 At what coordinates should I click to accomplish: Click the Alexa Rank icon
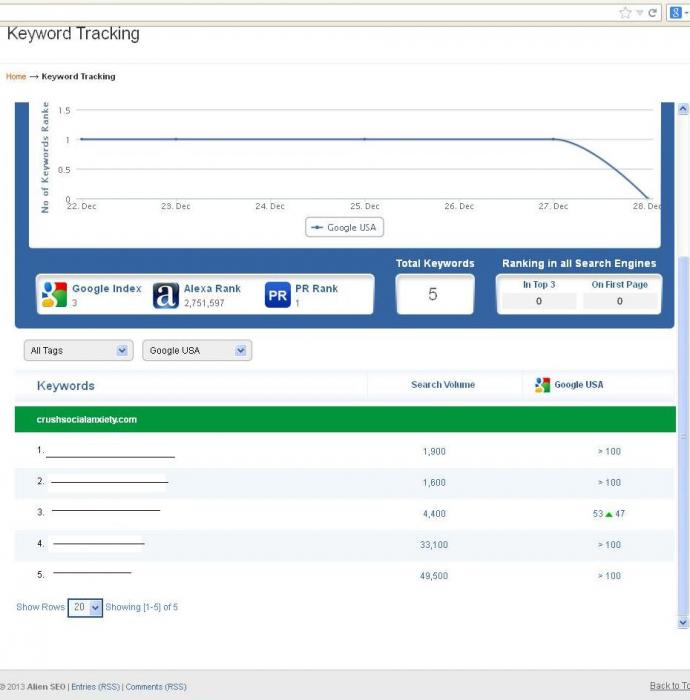(x=166, y=295)
